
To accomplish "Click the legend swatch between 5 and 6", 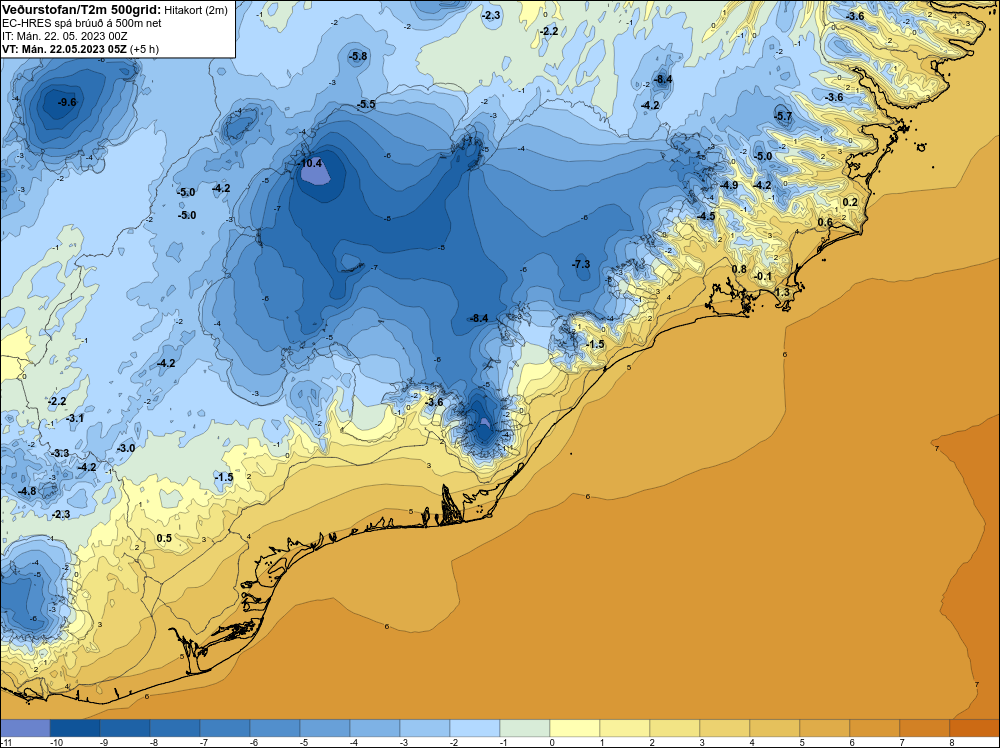I will 825,728.
